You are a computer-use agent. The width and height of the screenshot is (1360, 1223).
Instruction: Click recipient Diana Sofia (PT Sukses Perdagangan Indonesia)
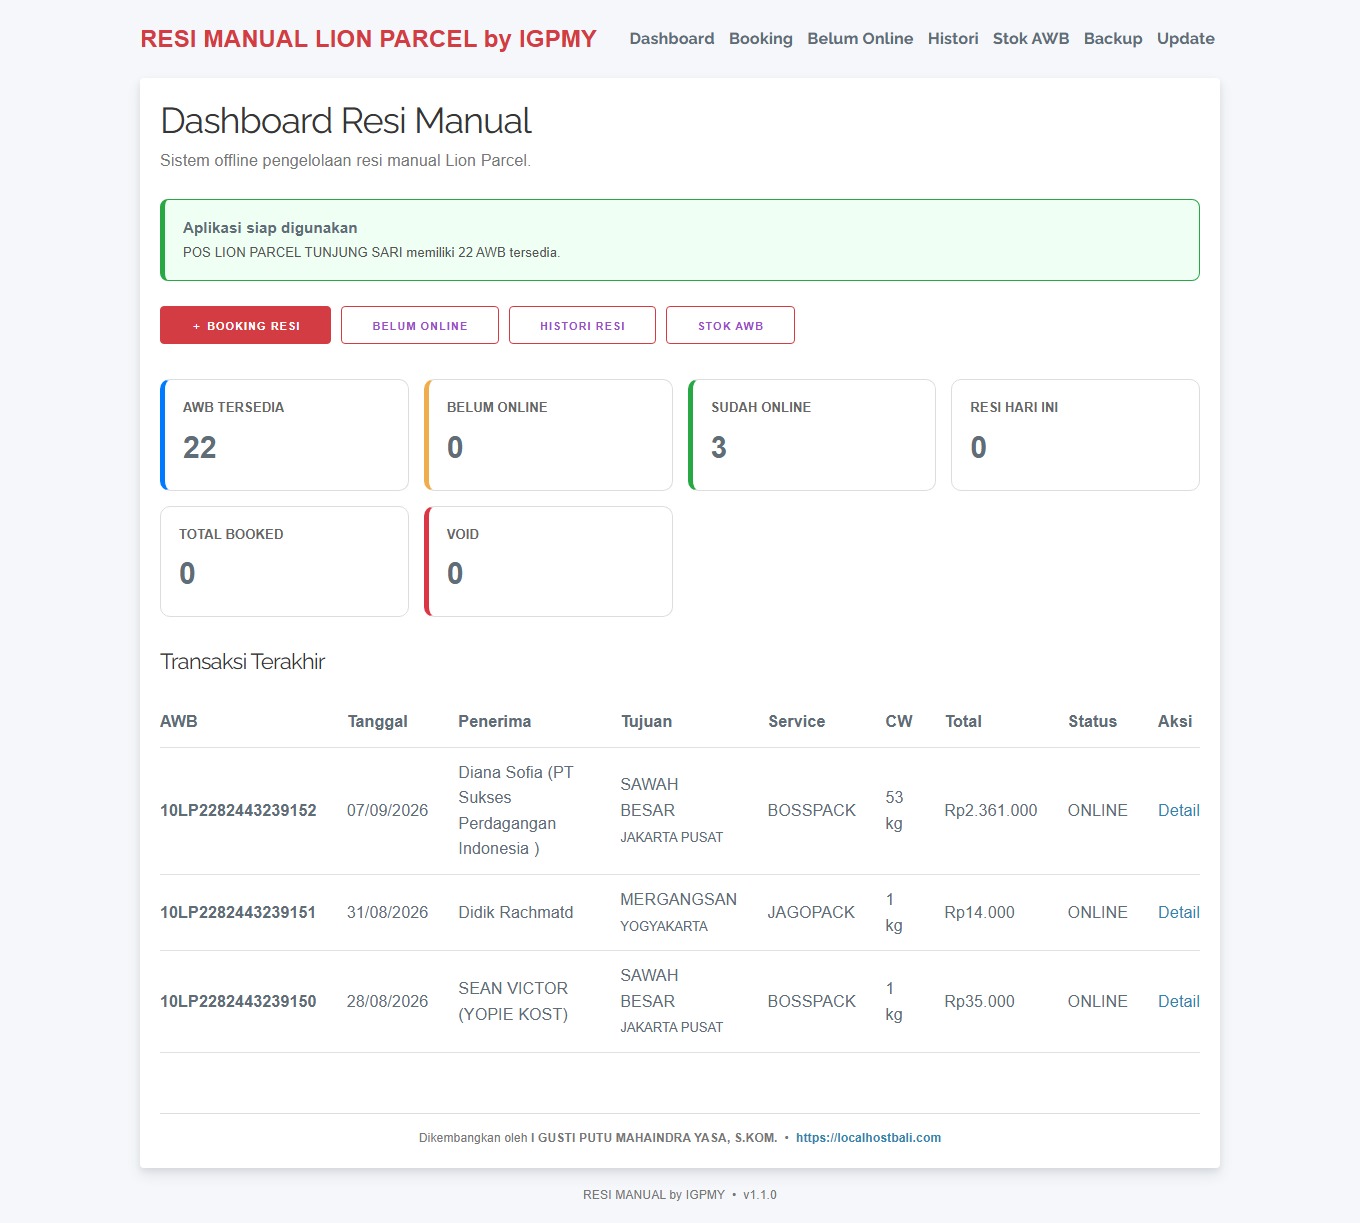[x=516, y=810]
